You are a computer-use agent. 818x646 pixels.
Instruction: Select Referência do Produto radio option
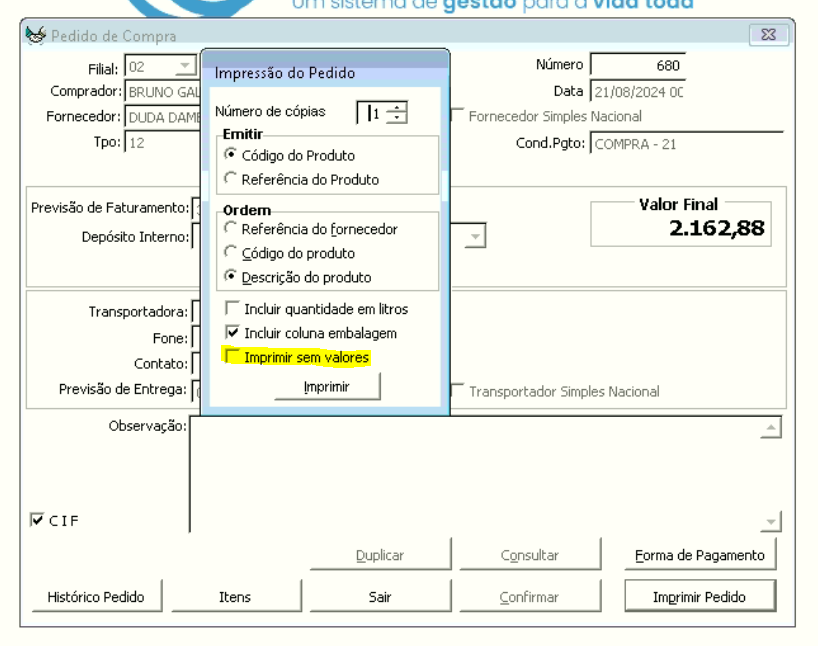pos(232,180)
